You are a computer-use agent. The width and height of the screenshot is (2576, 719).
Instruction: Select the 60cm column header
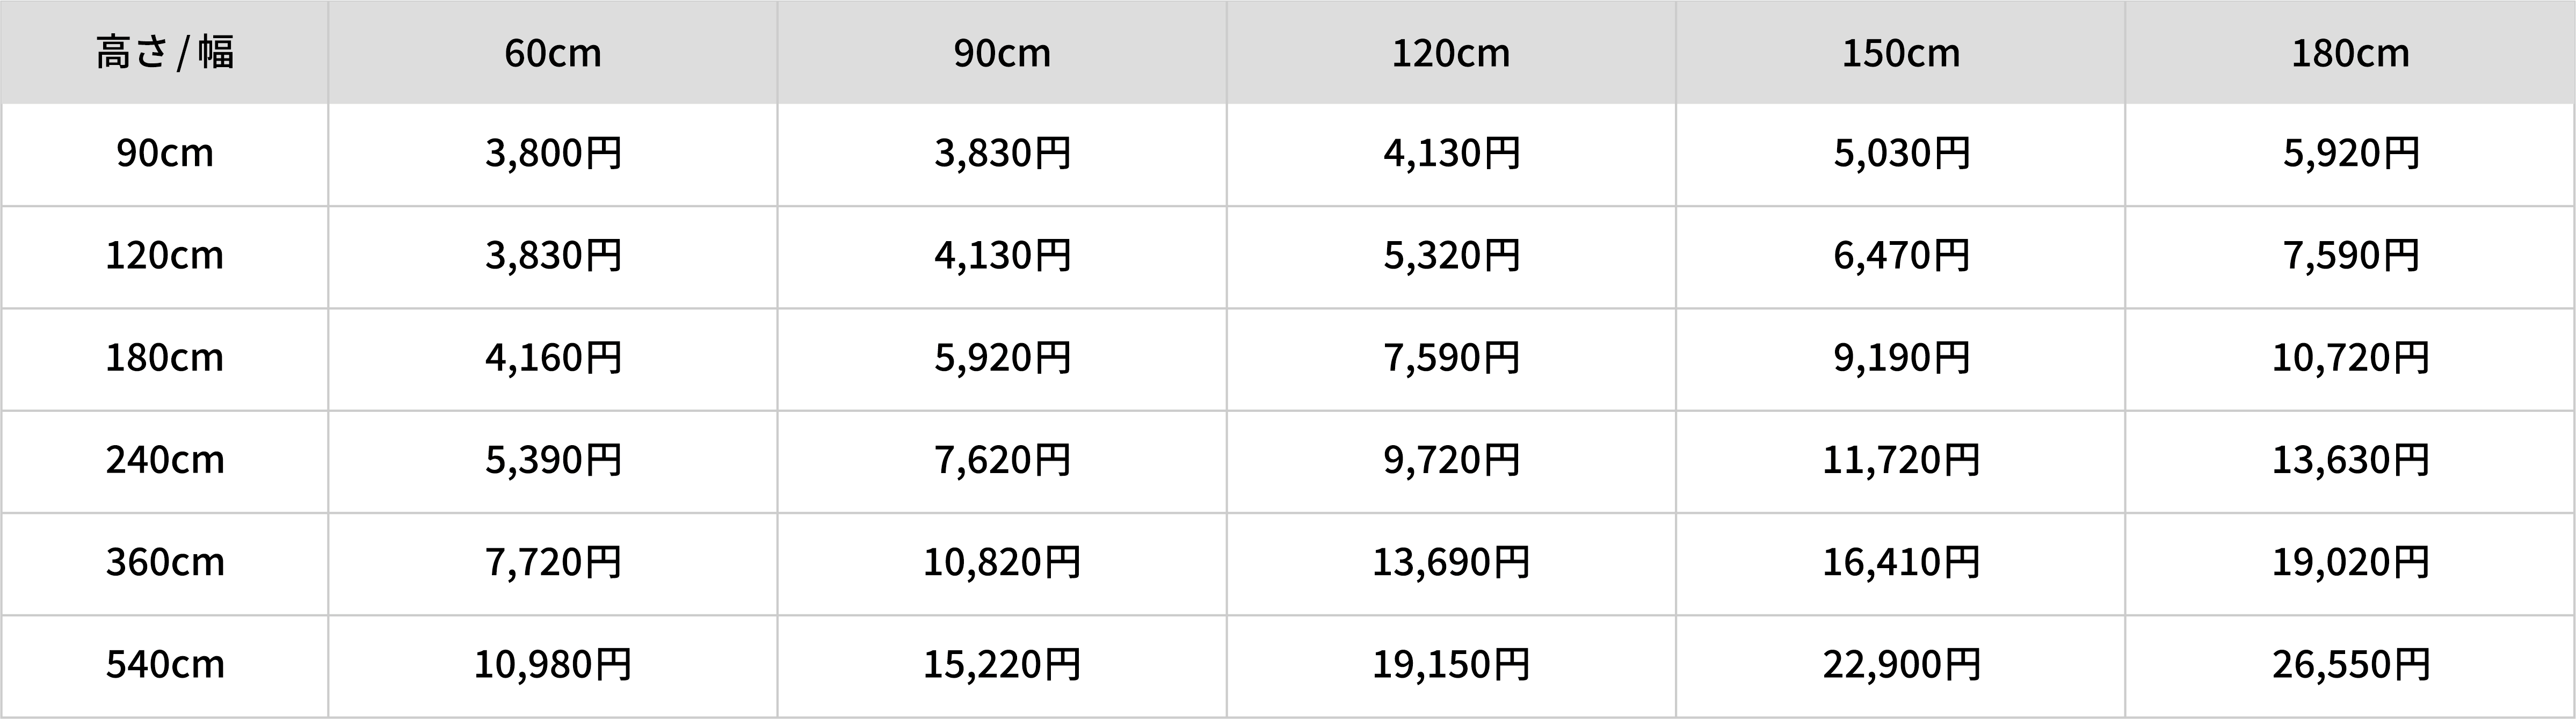[553, 53]
